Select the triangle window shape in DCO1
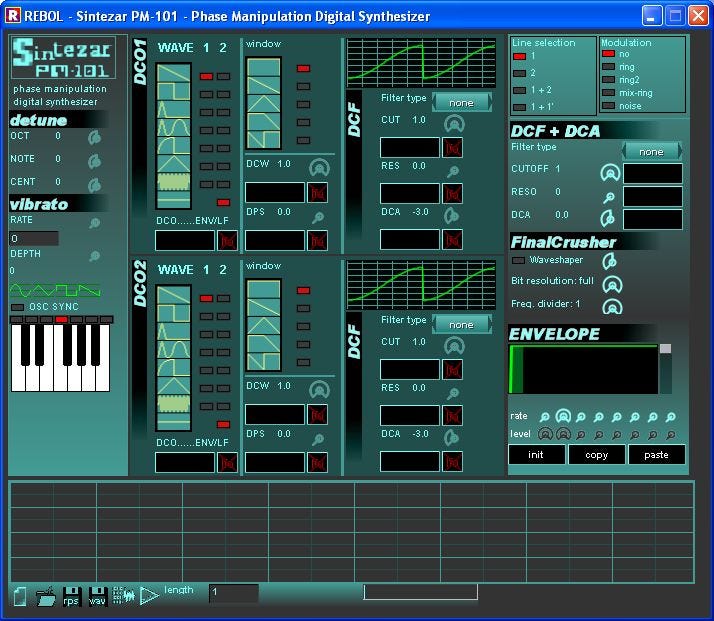The width and height of the screenshot is (714, 621). click(x=264, y=103)
